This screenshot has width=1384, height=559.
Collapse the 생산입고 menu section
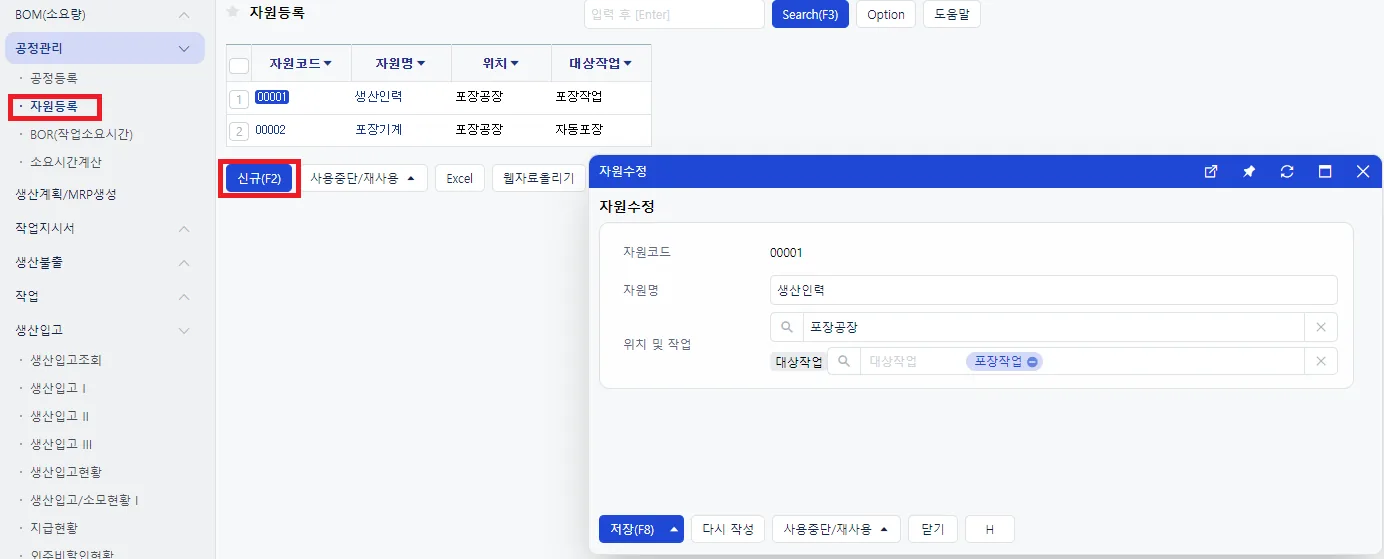pyautogui.click(x=184, y=330)
